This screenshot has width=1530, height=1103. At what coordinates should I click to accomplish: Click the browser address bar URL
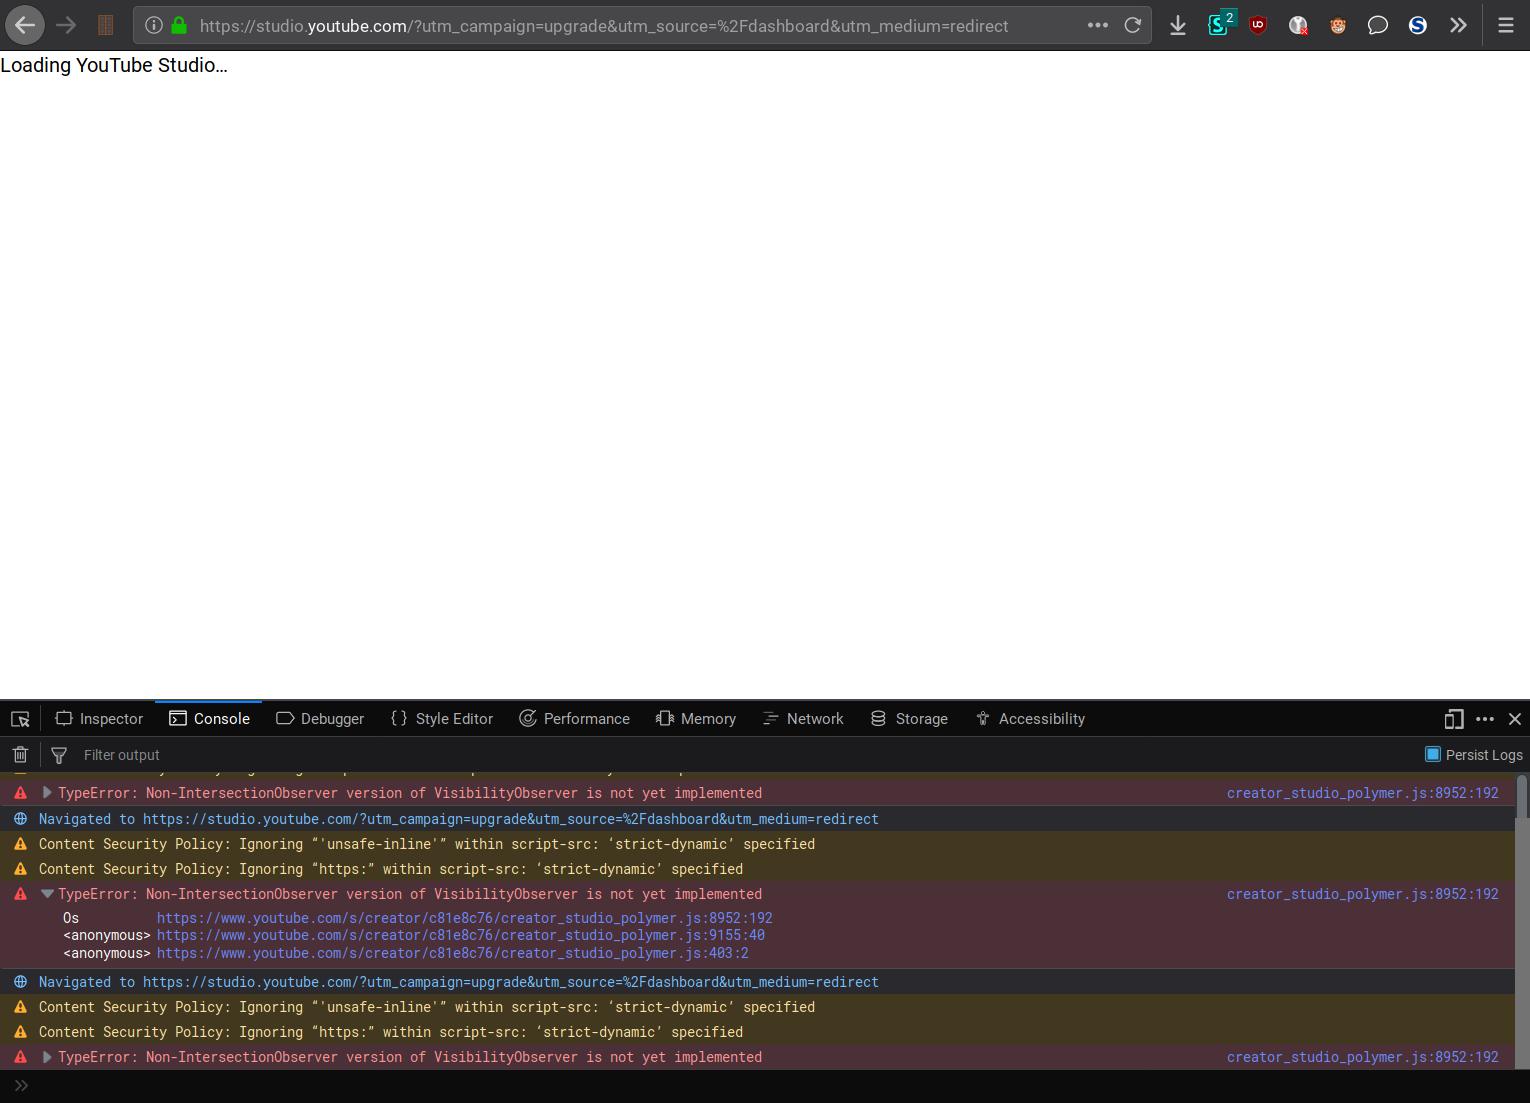click(603, 26)
